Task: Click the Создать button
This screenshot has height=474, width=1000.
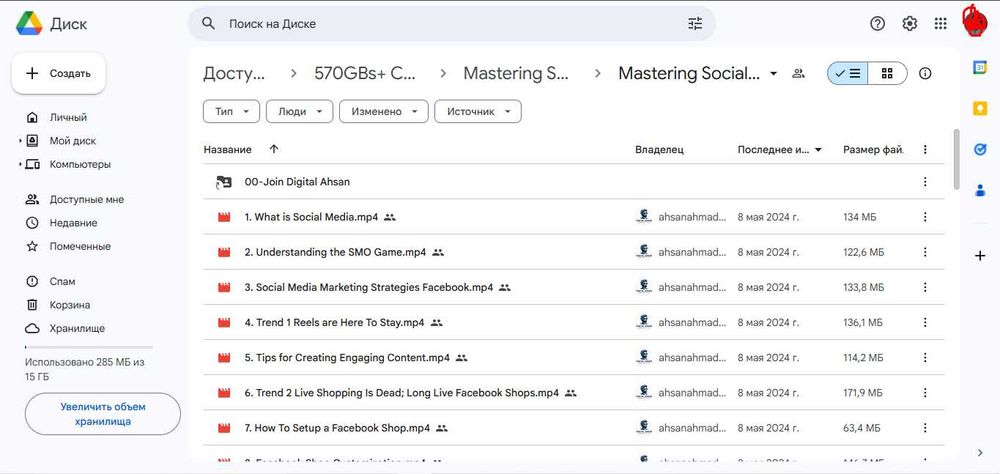Action: point(59,73)
